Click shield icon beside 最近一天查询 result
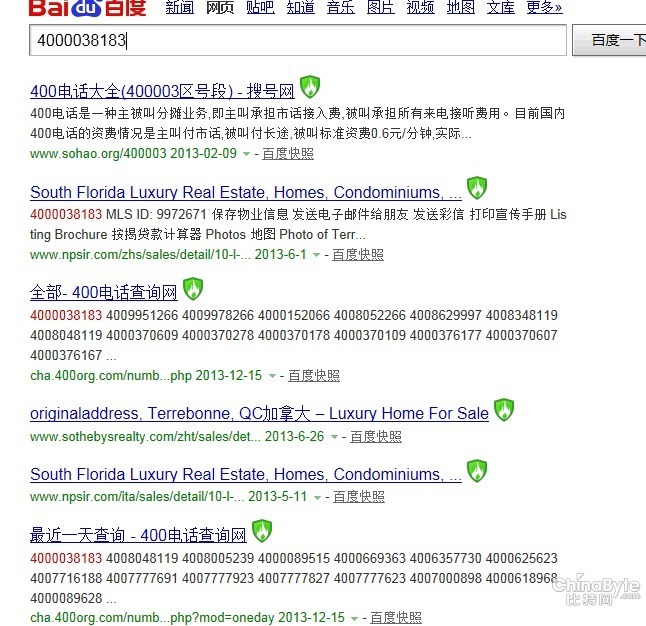 262,531
